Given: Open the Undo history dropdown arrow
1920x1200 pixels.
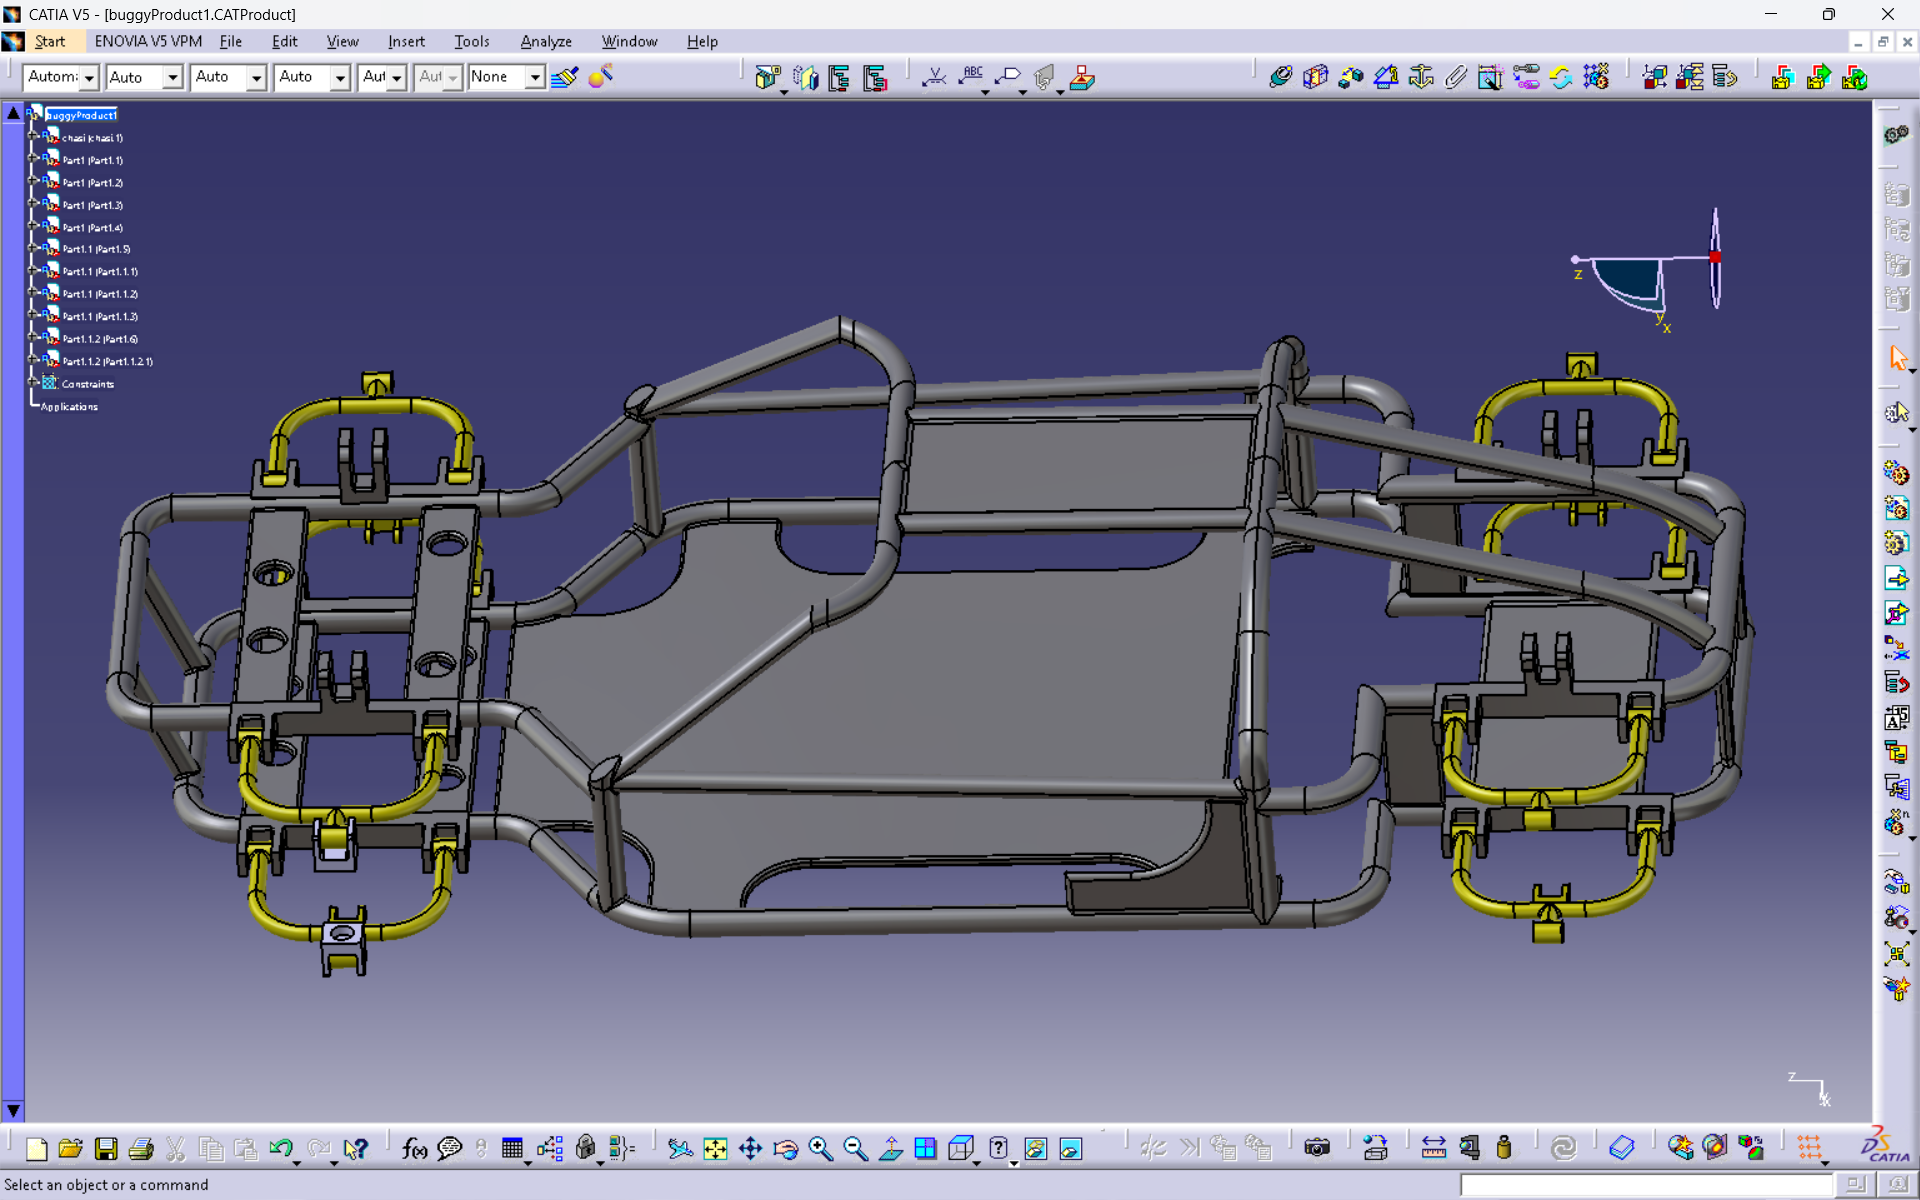Looking at the screenshot, I should coord(297,1163).
